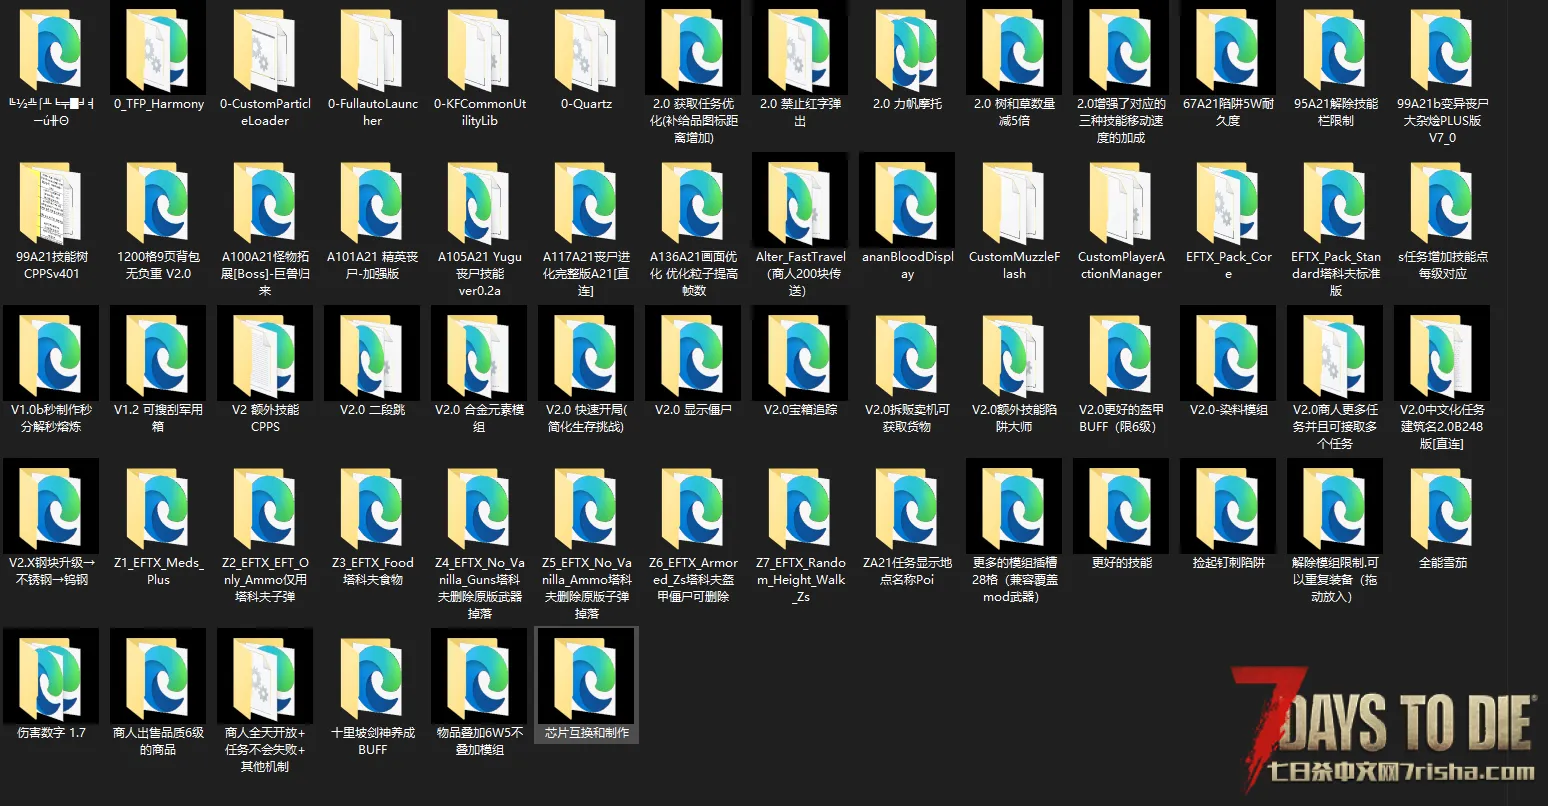Select the Z1_EFTX_Meds_Plus folder
1548x806 pixels.
click(x=158, y=509)
